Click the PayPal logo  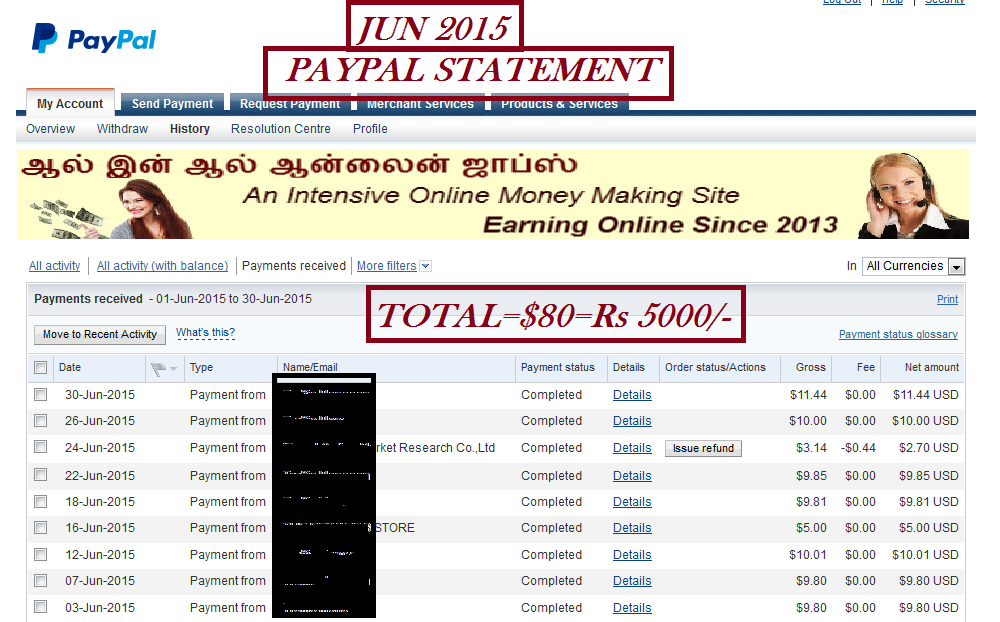point(94,38)
